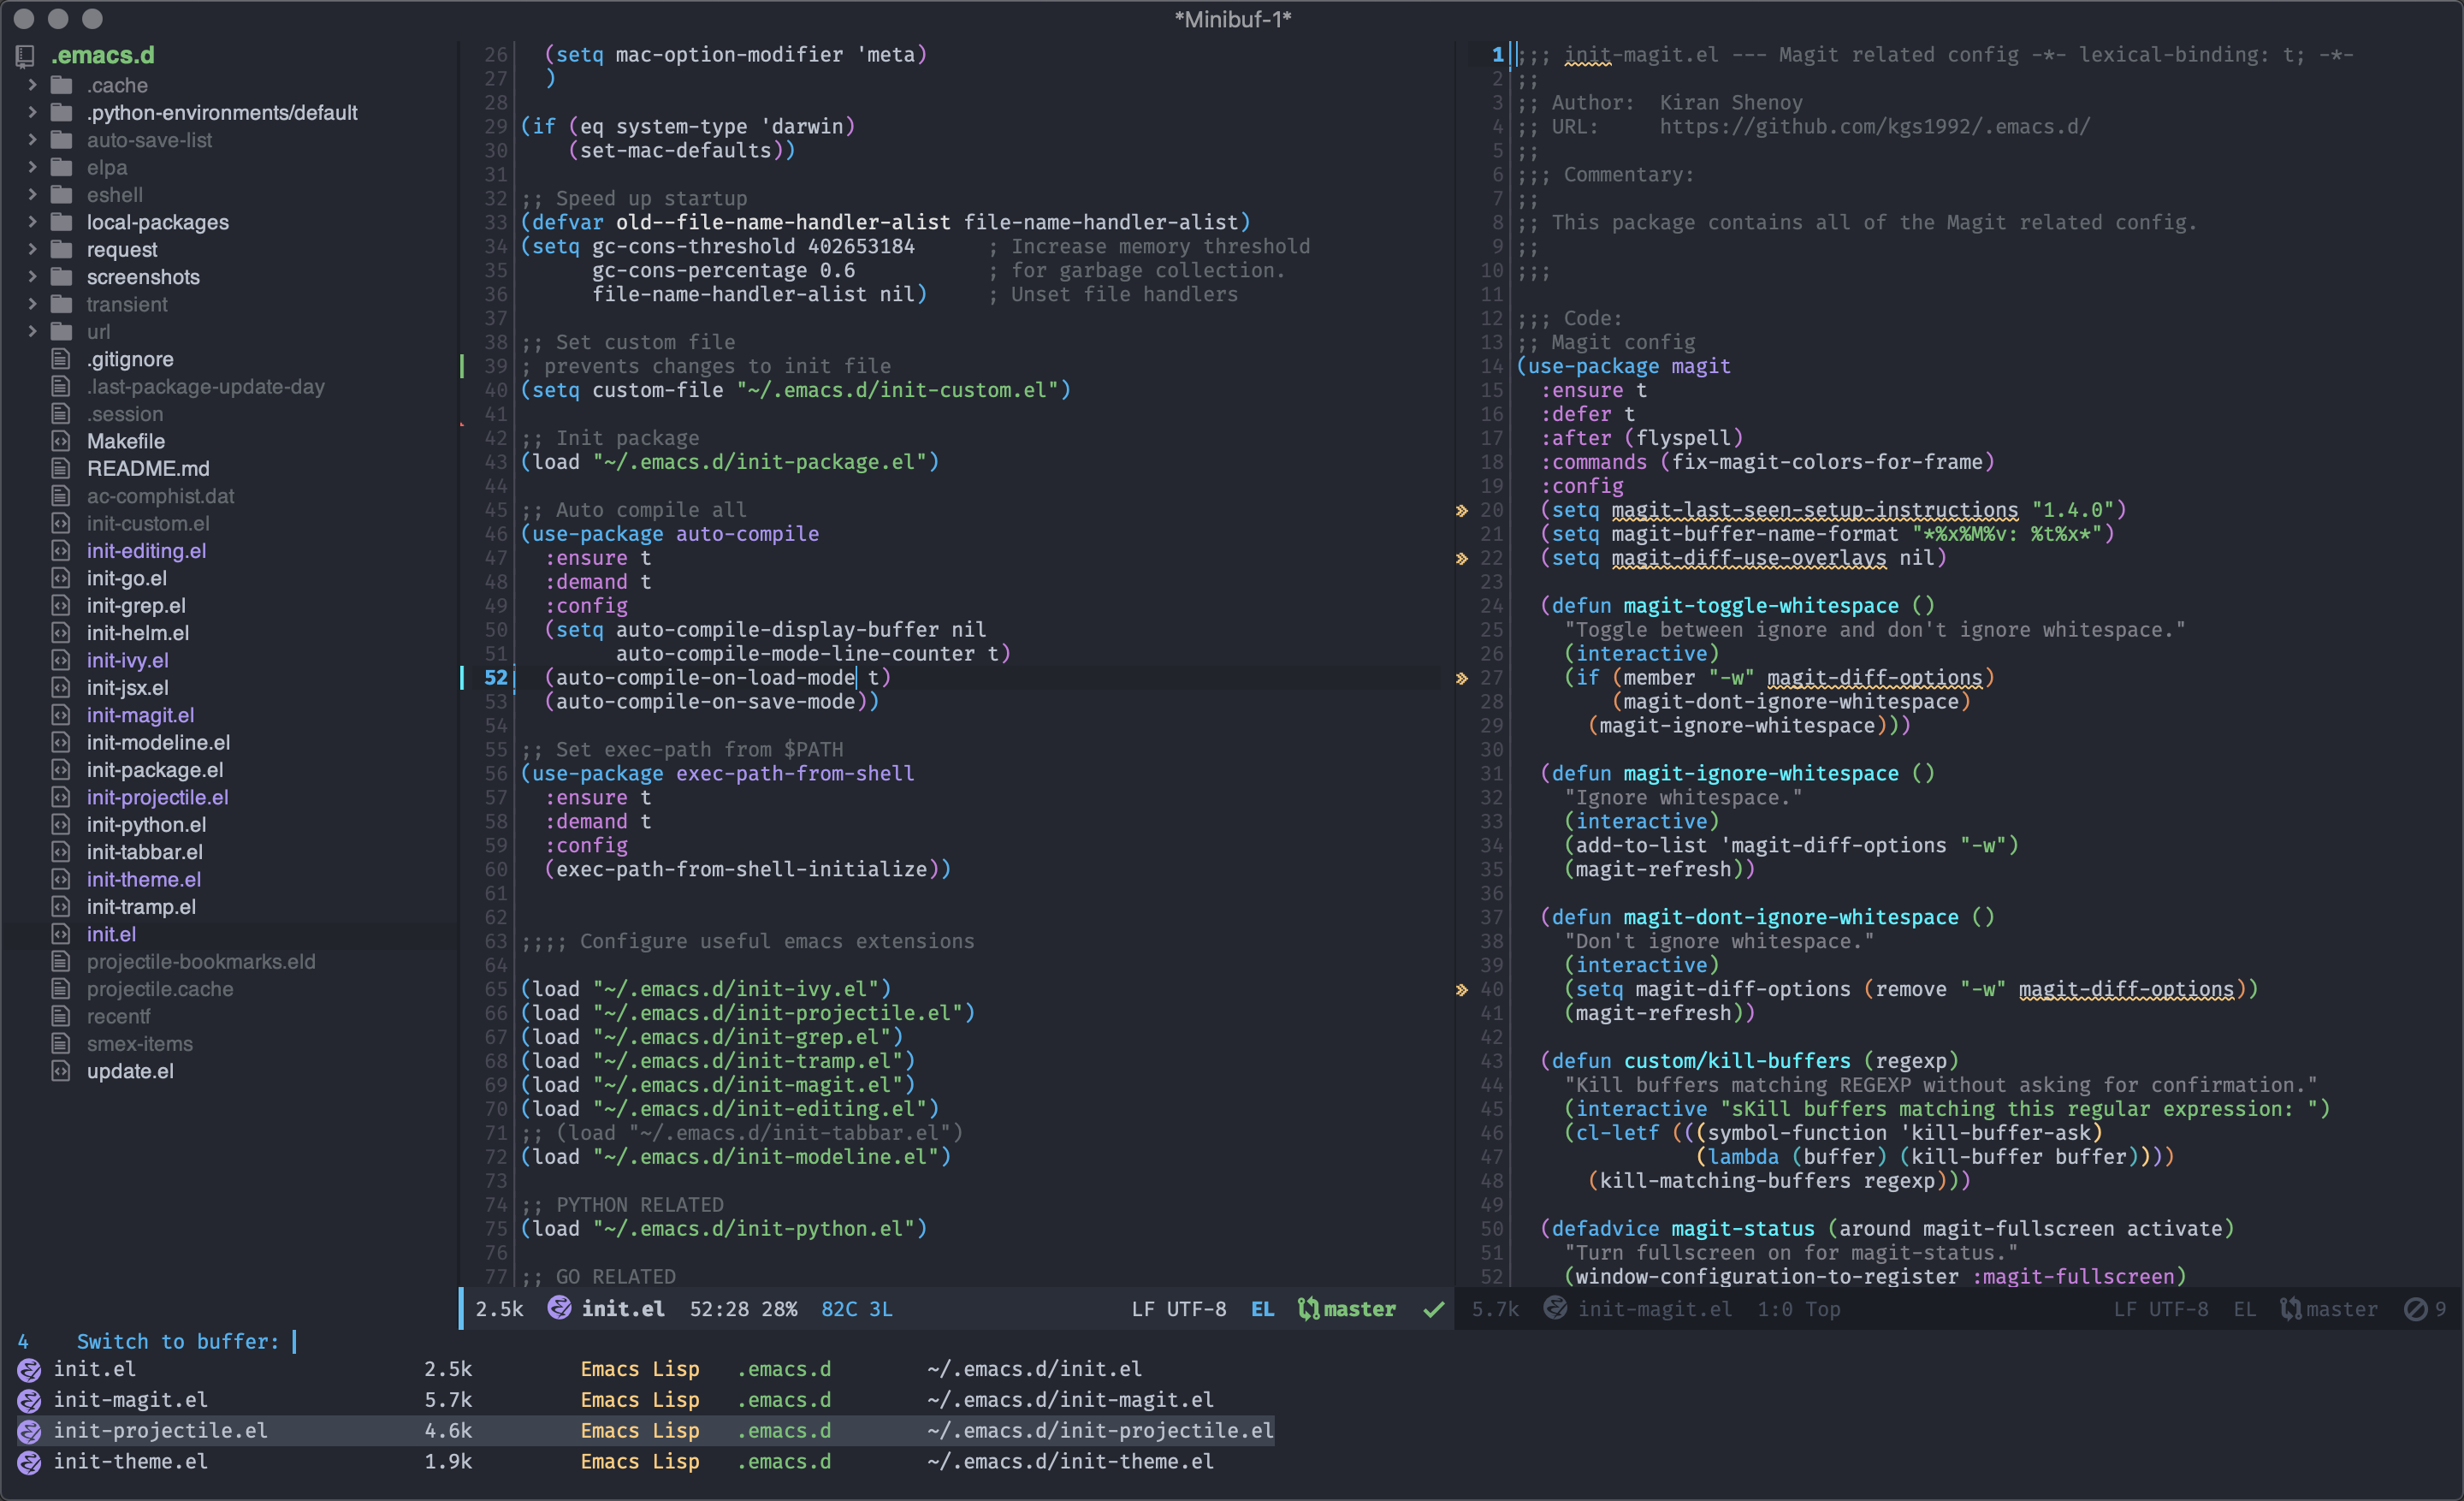
Task: Click the Emacs icon in init.el modeline
Action: (x=560, y=1308)
